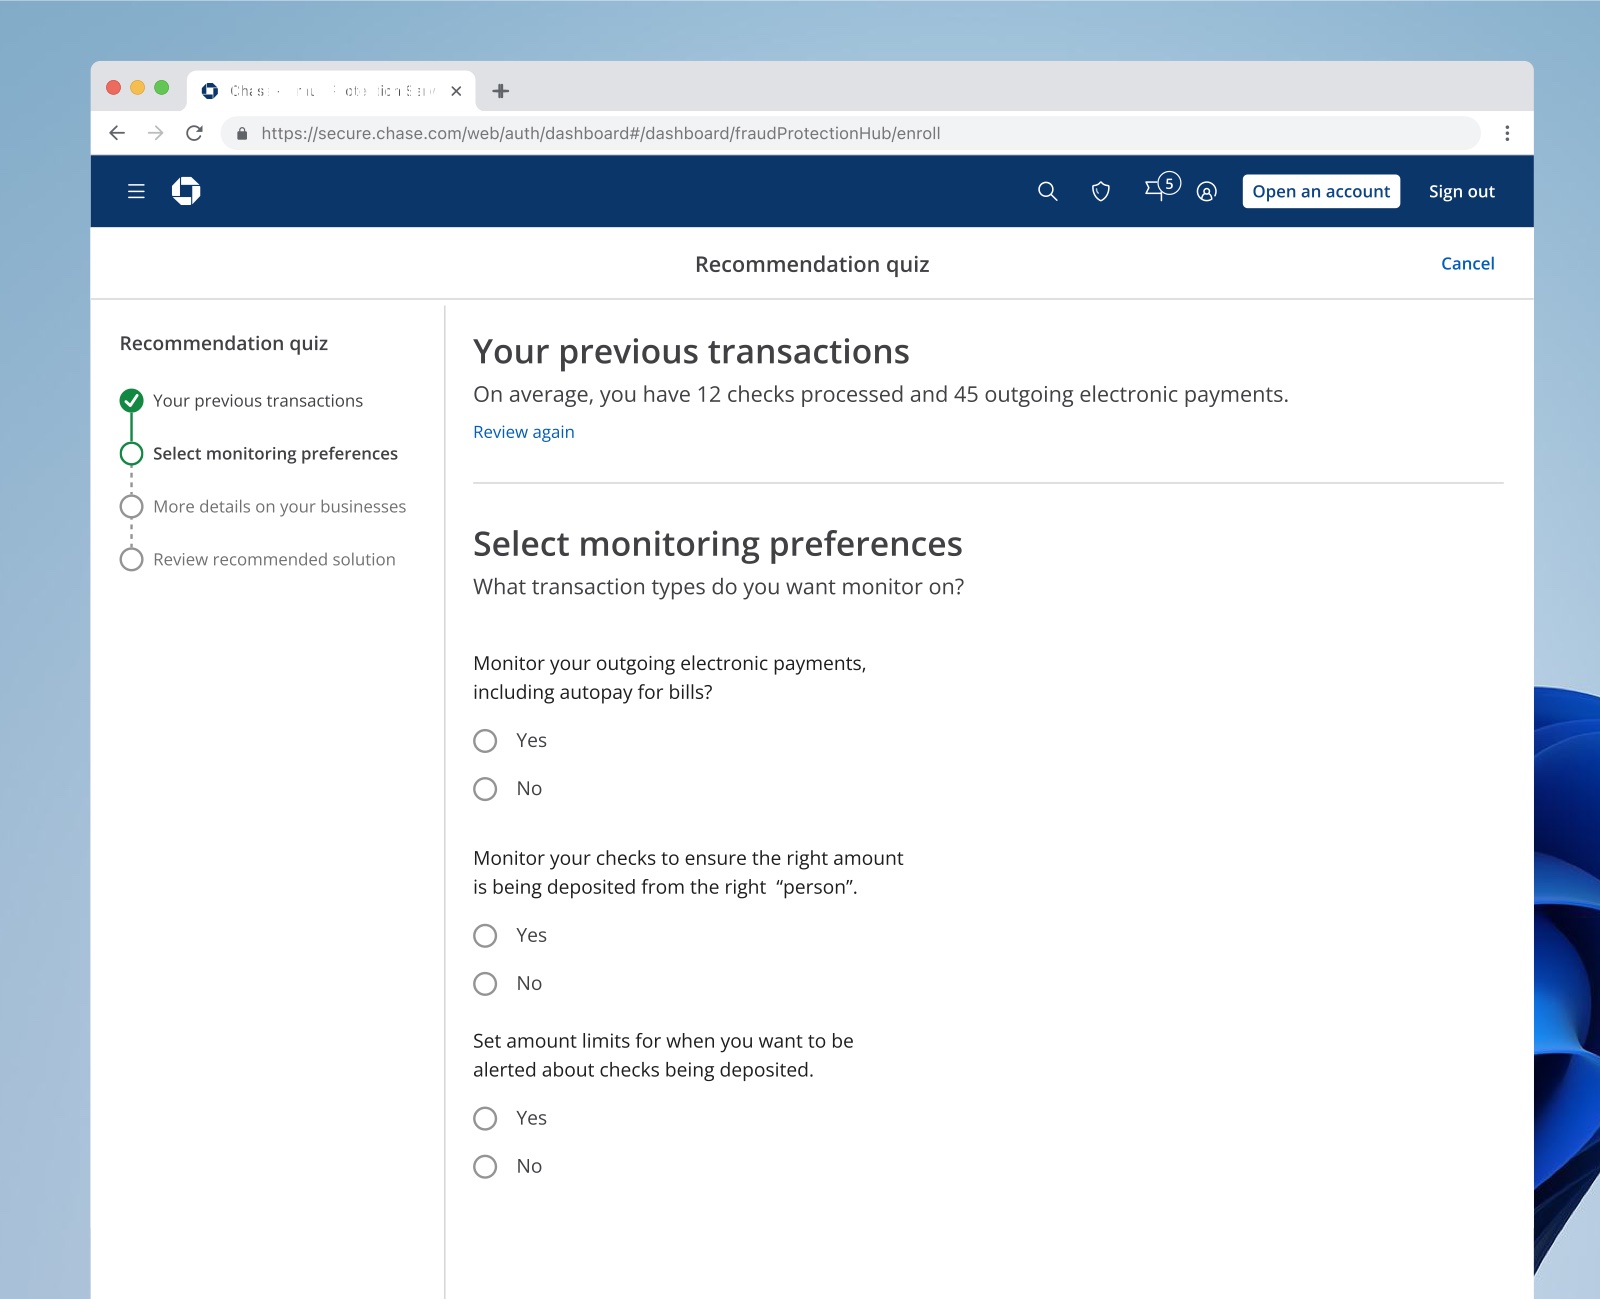
Task: Open browser three-dot menu
Action: tap(1507, 133)
